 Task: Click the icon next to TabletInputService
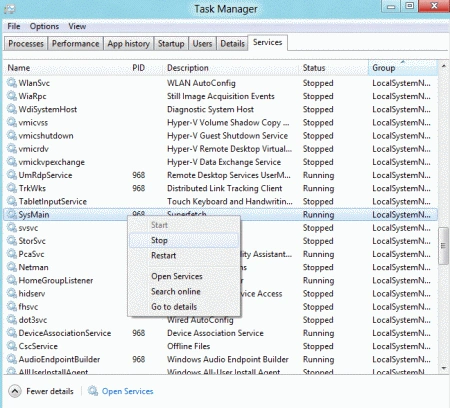click(x=12, y=201)
